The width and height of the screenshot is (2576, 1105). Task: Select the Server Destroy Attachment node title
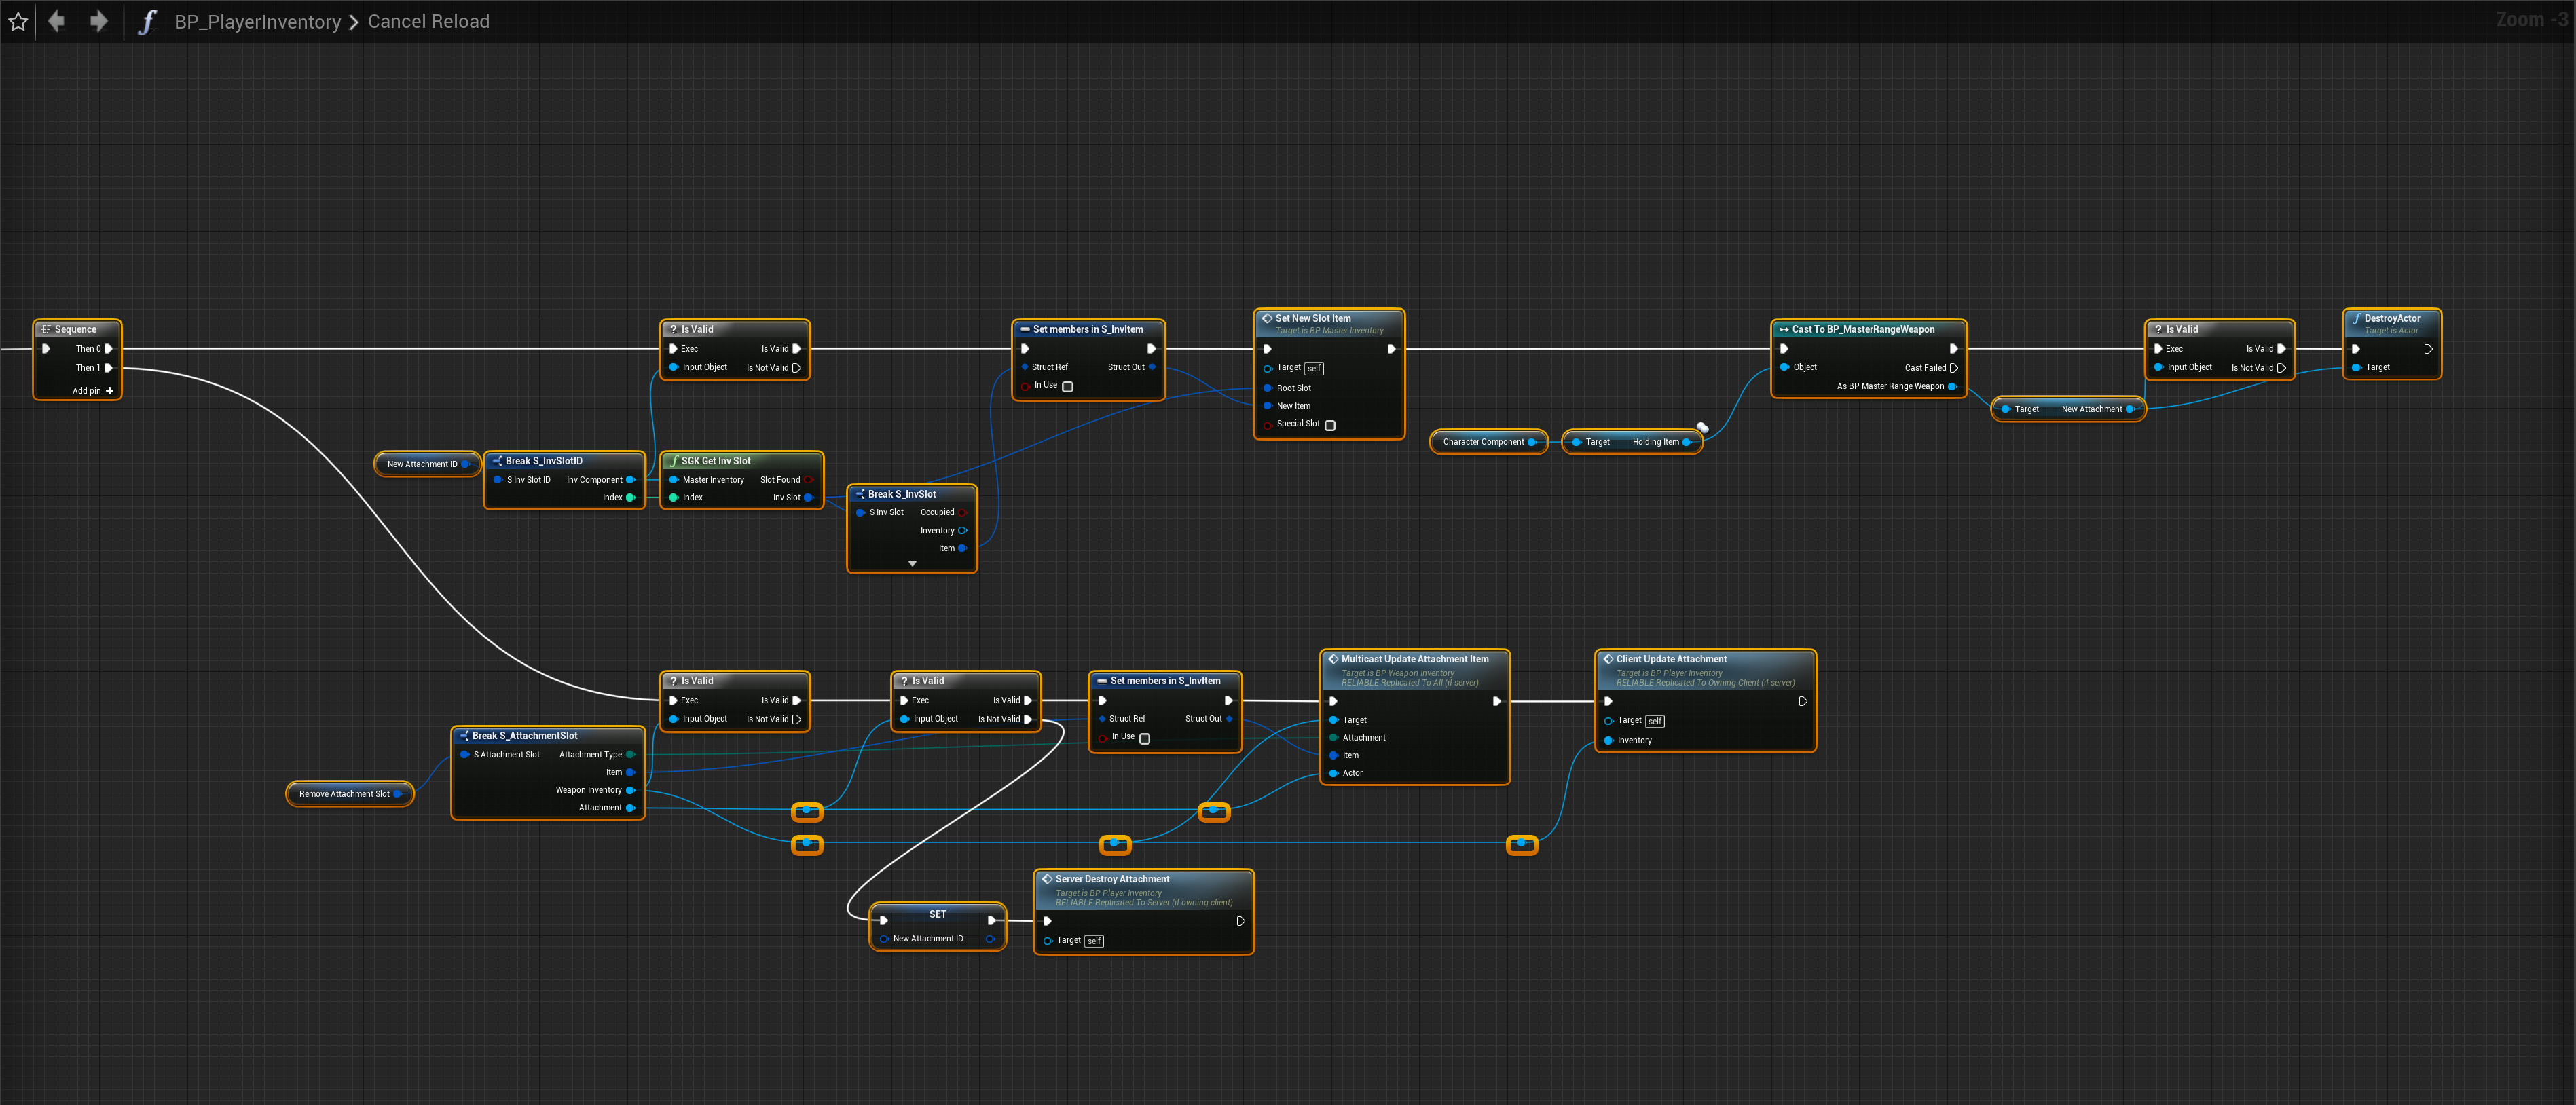pyautogui.click(x=1112, y=879)
